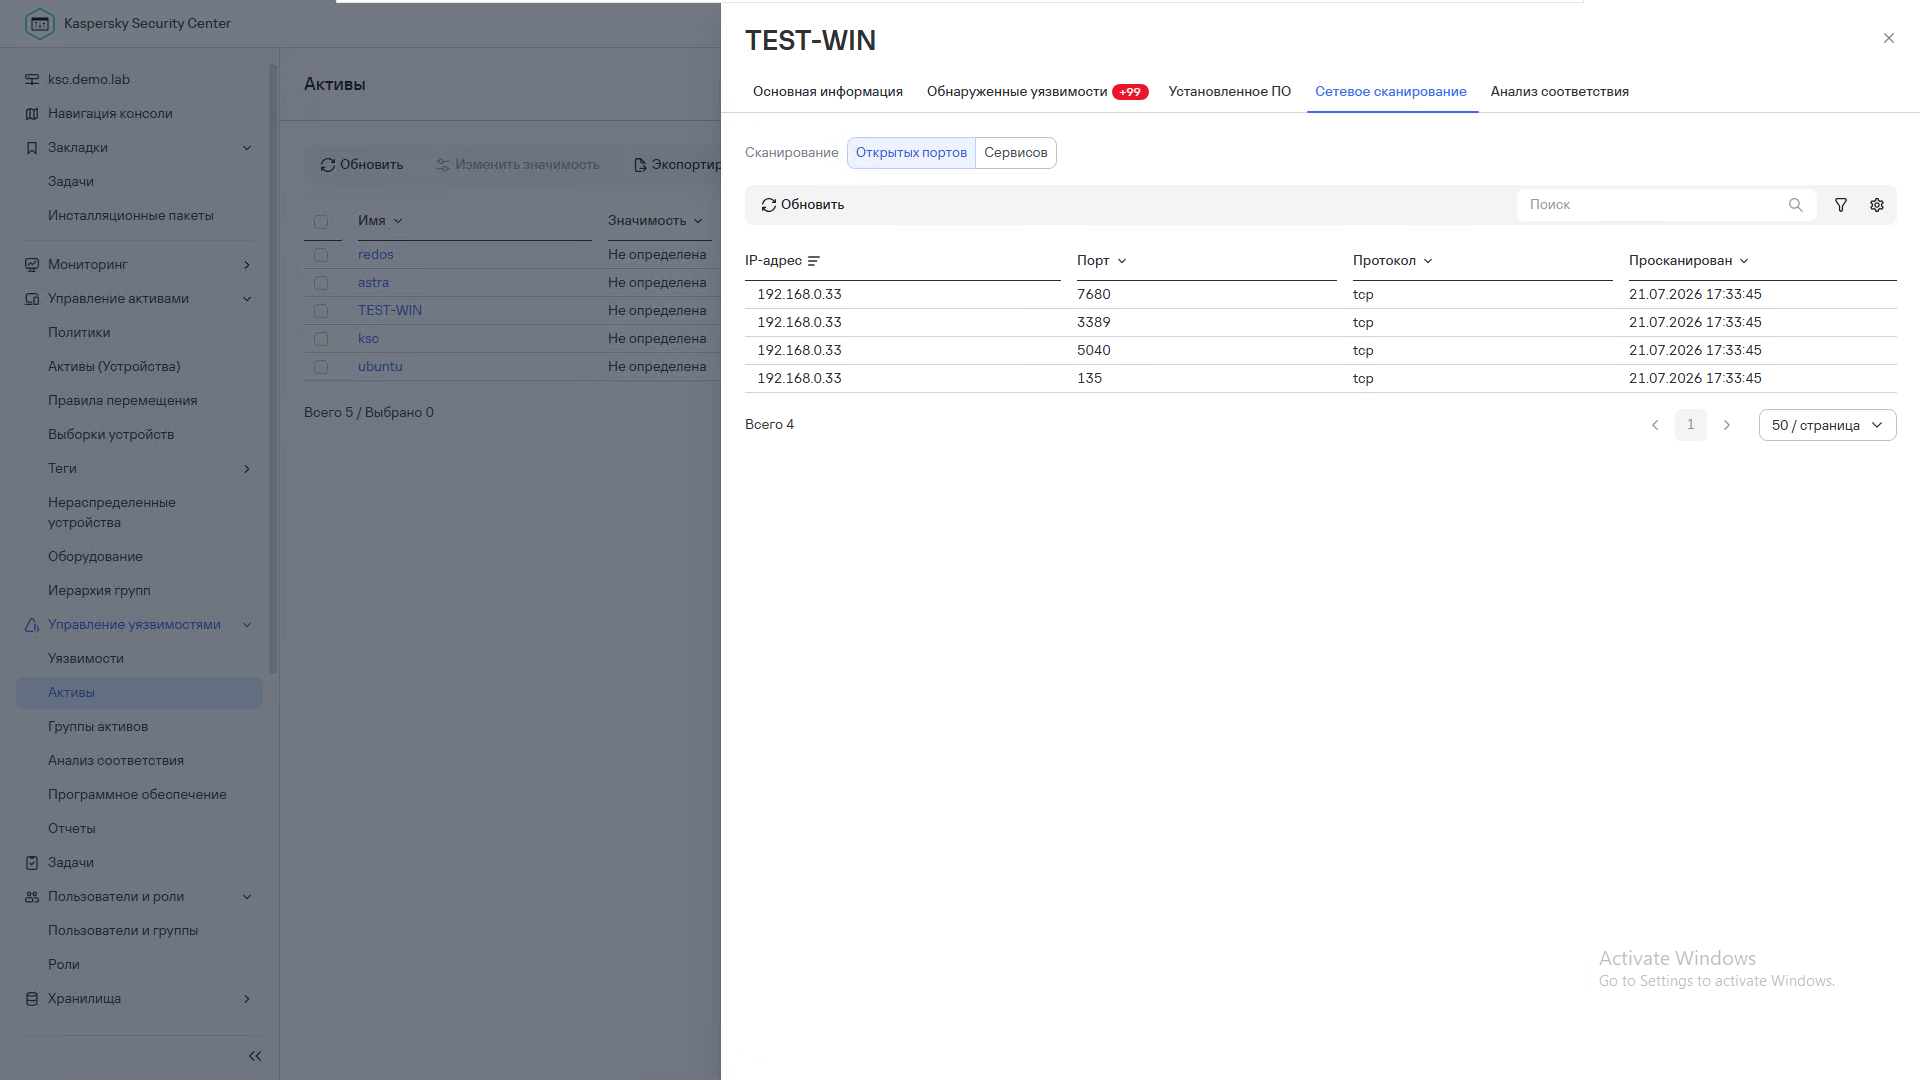This screenshot has height=1080, width=1920.
Task: Open the Просканирован column dropdown
Action: tap(1744, 261)
